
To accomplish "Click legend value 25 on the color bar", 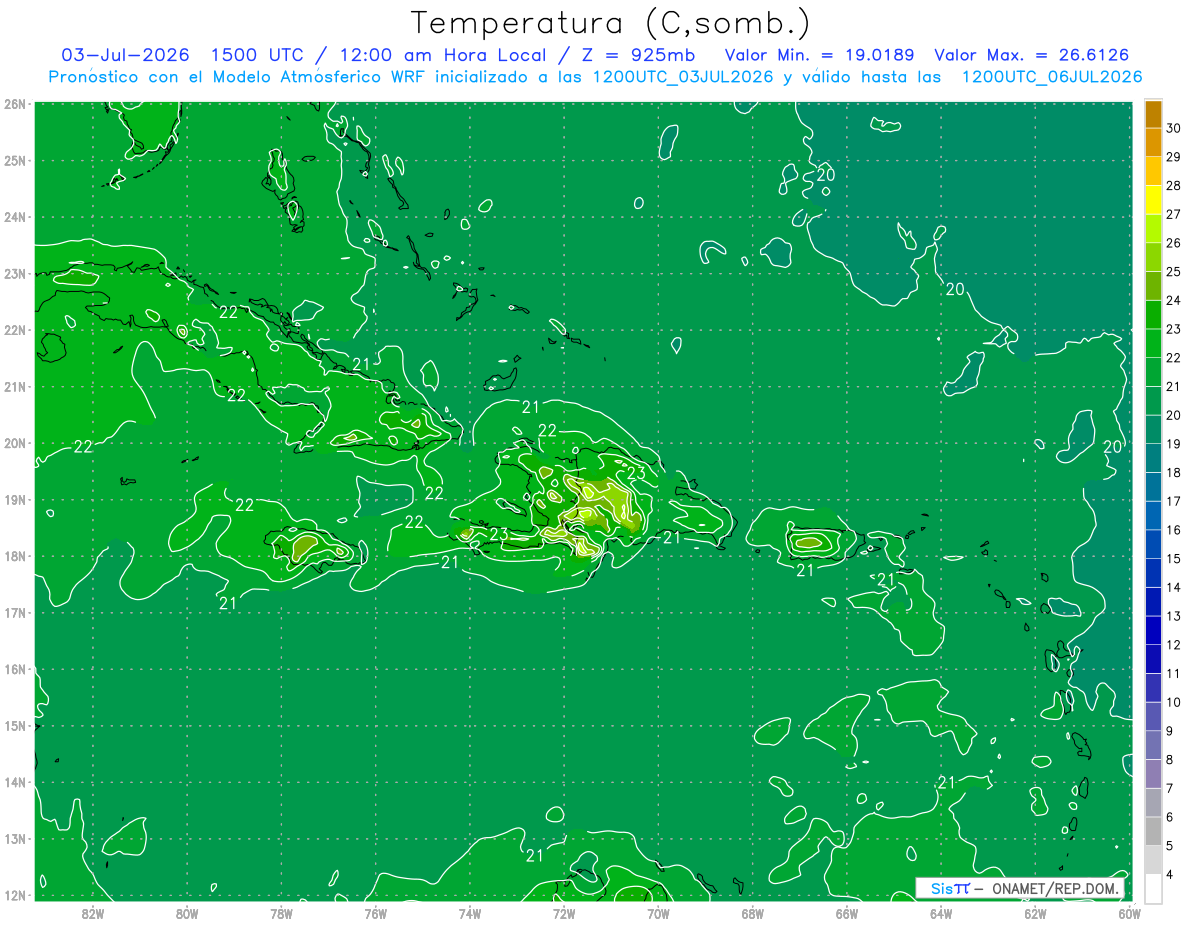I will (1173, 271).
